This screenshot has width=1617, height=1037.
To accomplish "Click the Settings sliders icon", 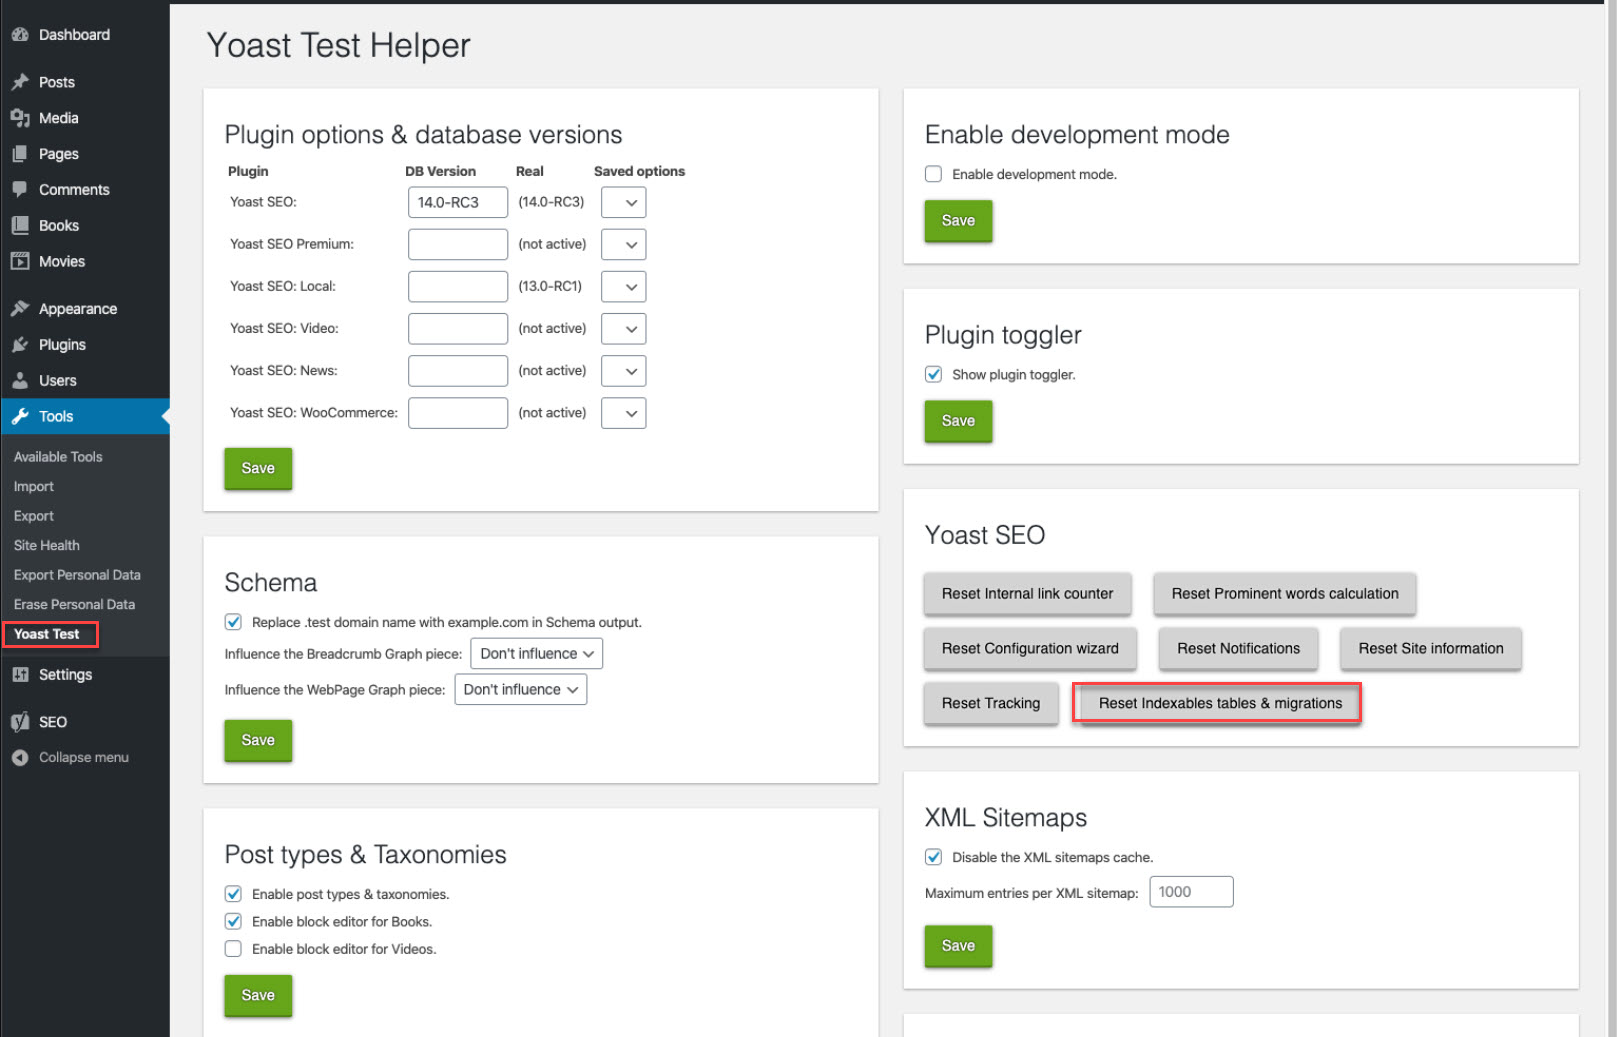I will [x=20, y=675].
